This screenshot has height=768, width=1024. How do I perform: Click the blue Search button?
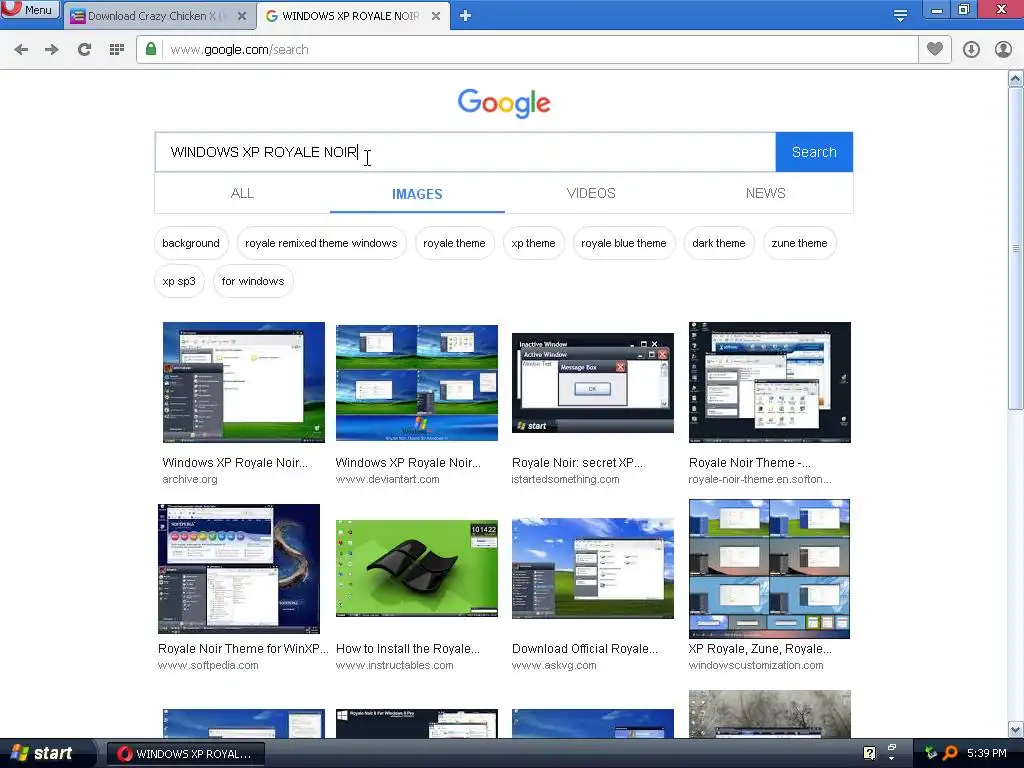tap(814, 152)
